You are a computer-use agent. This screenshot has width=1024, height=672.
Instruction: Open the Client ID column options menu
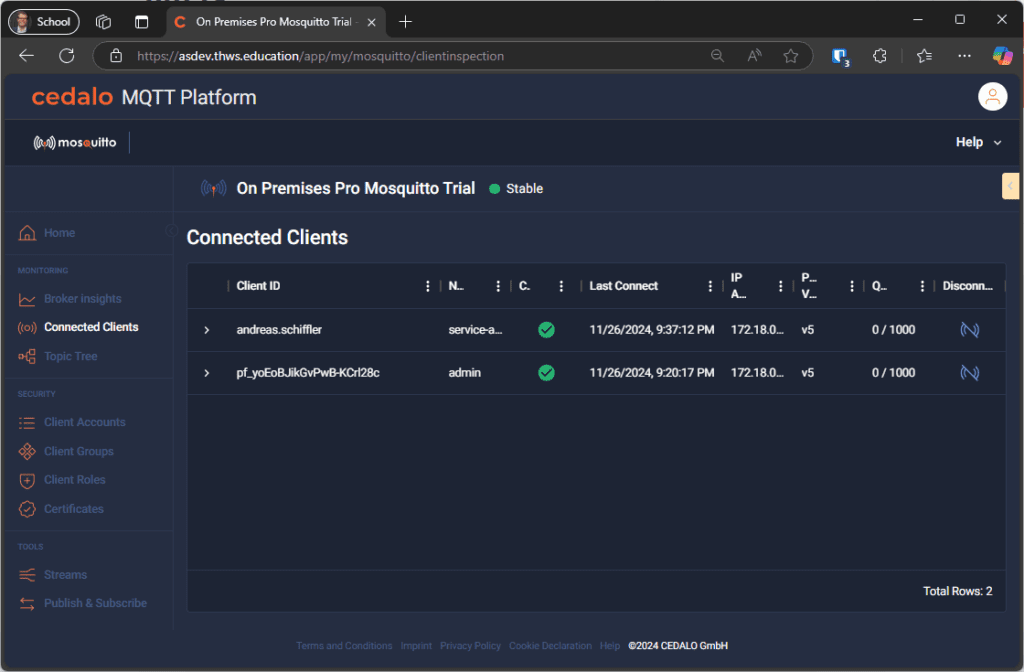[428, 285]
